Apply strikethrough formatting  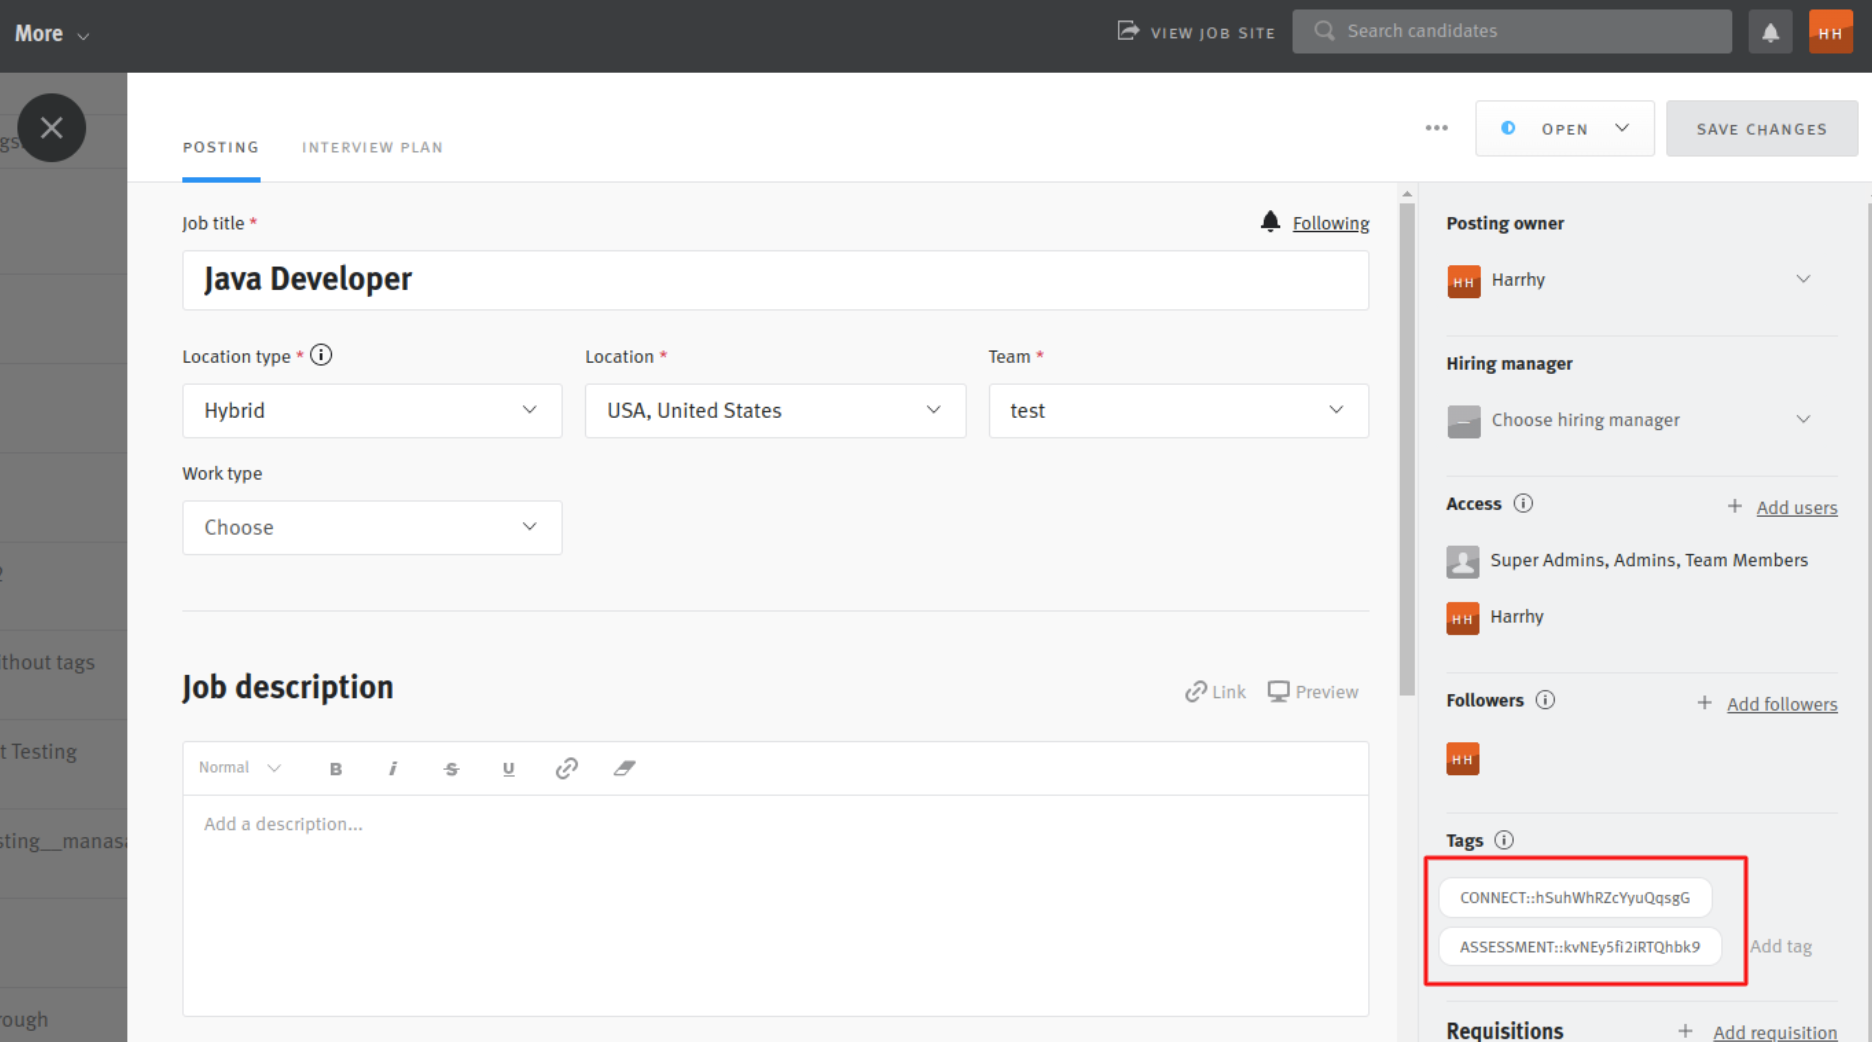[451, 768]
